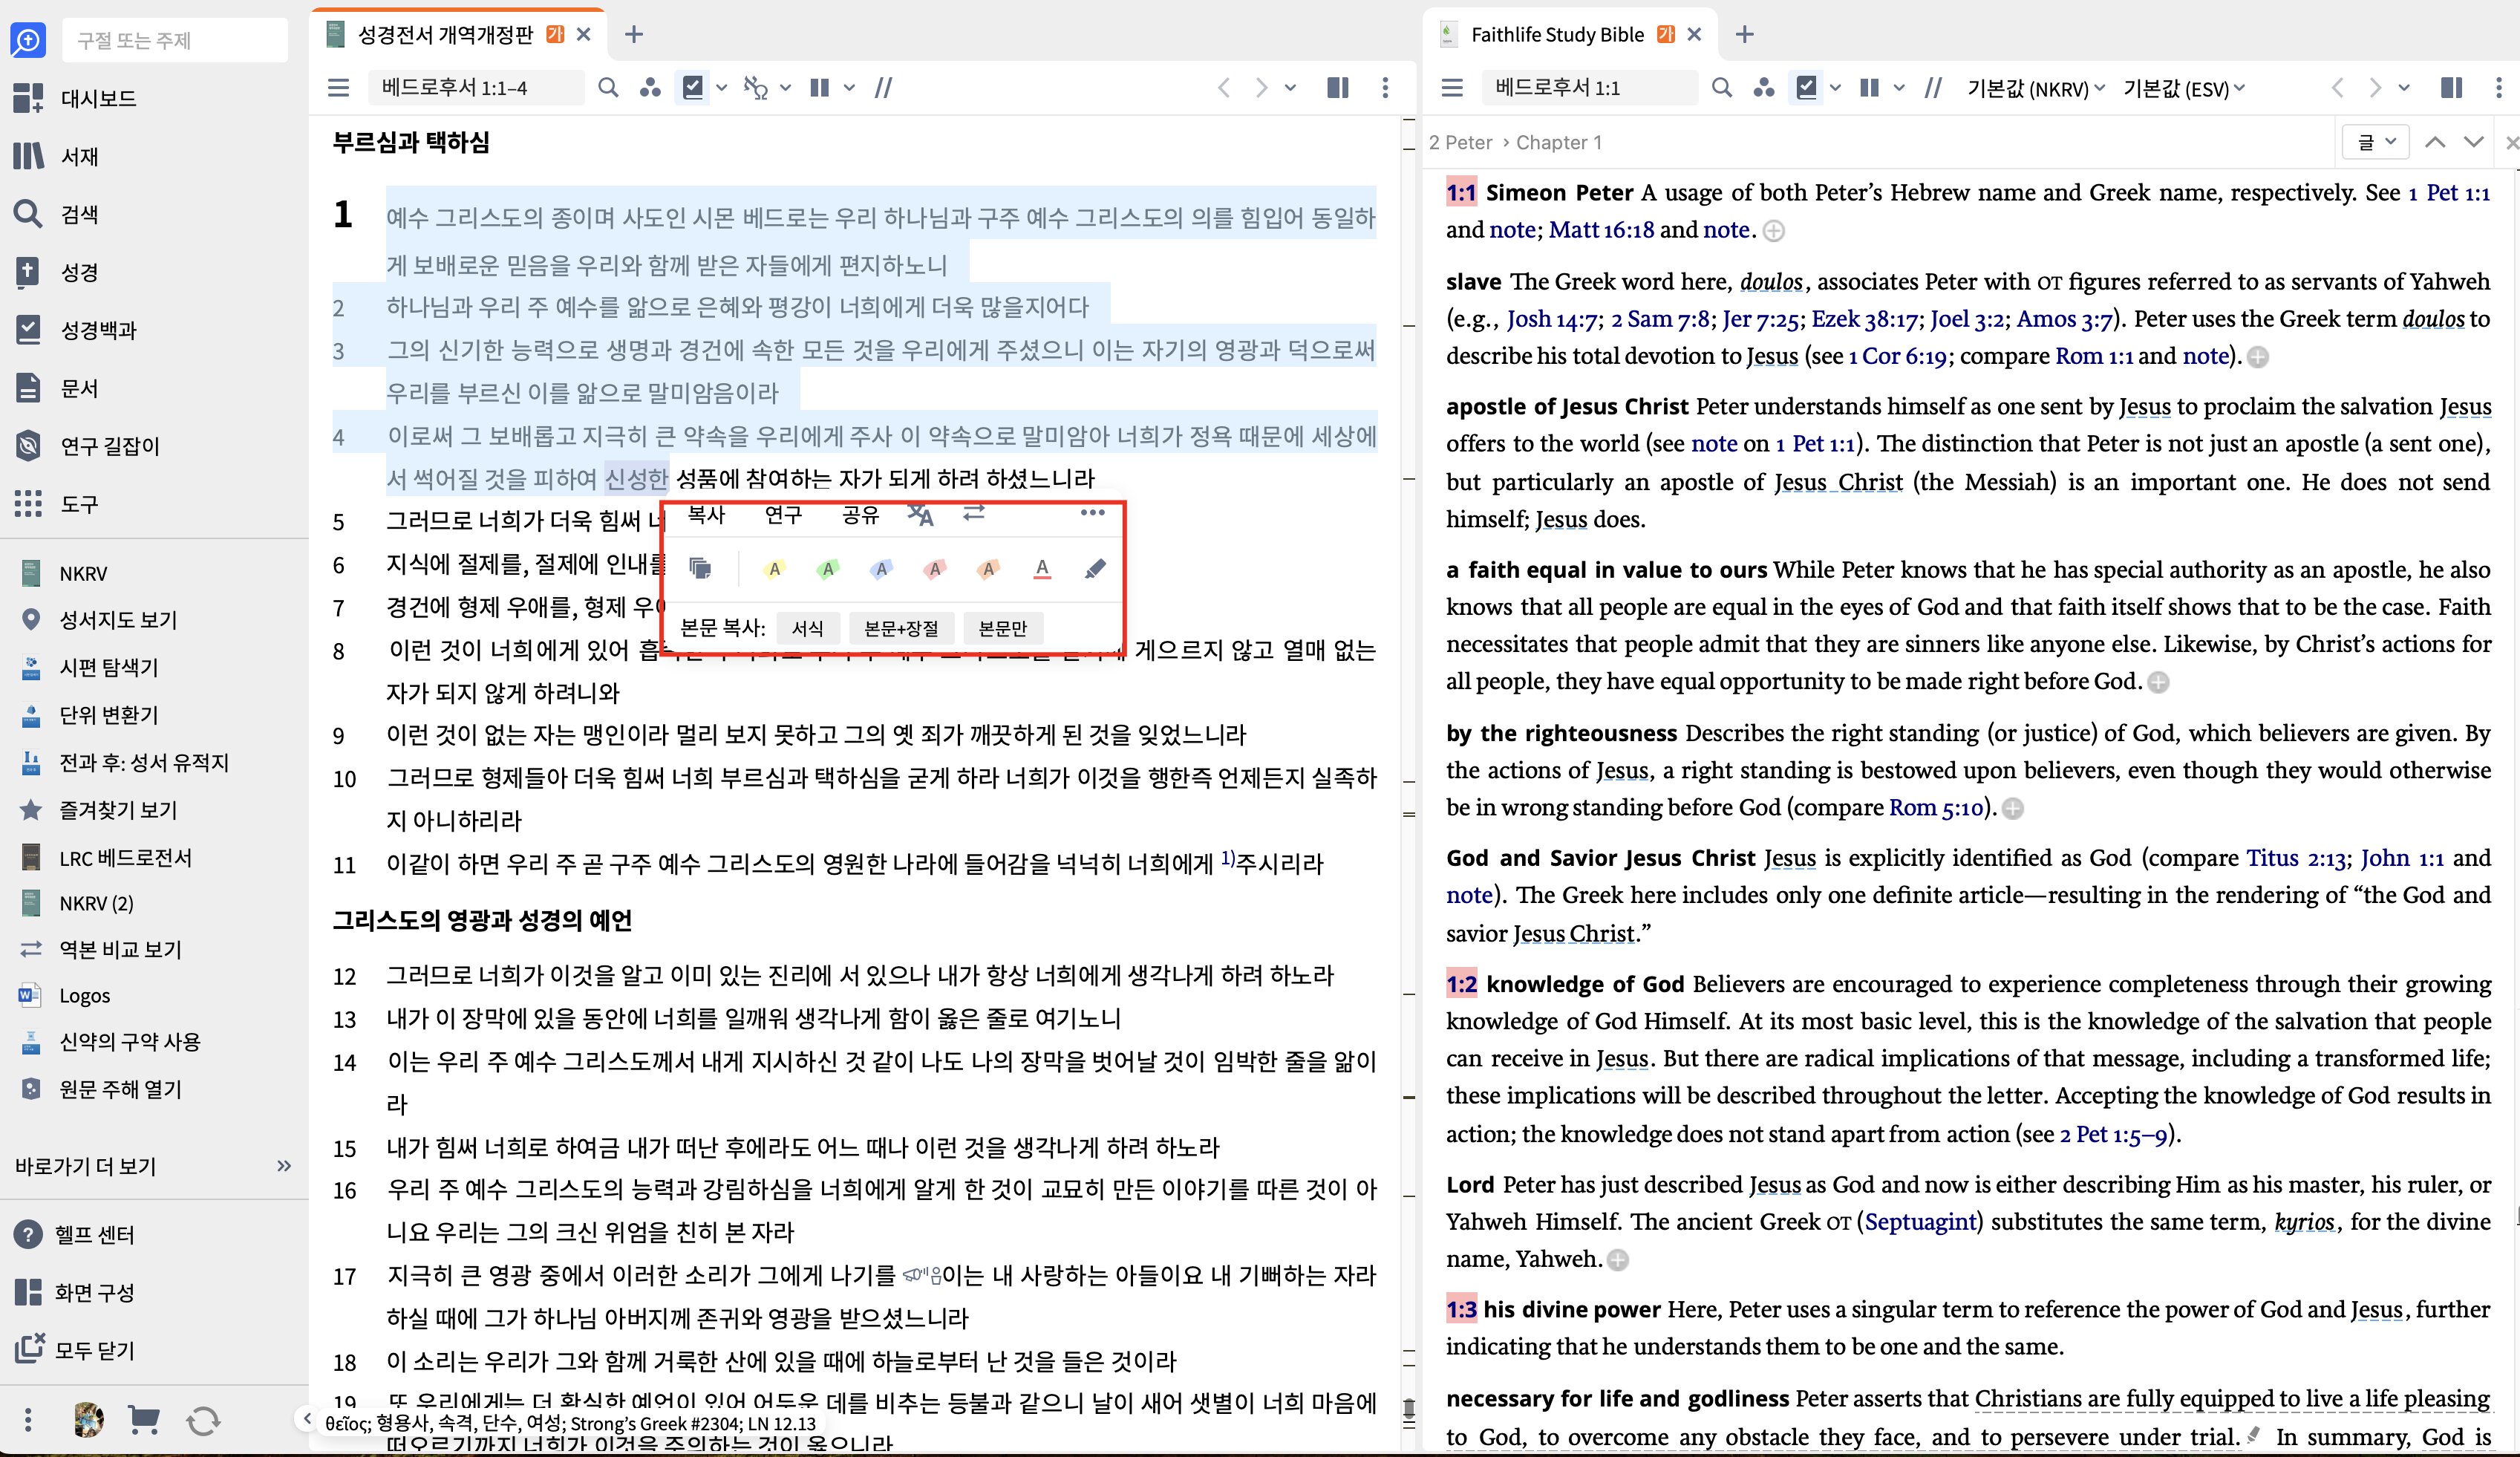This screenshot has width=2520, height=1457.
Task: Apply the blue highlight swatch
Action: [881, 569]
